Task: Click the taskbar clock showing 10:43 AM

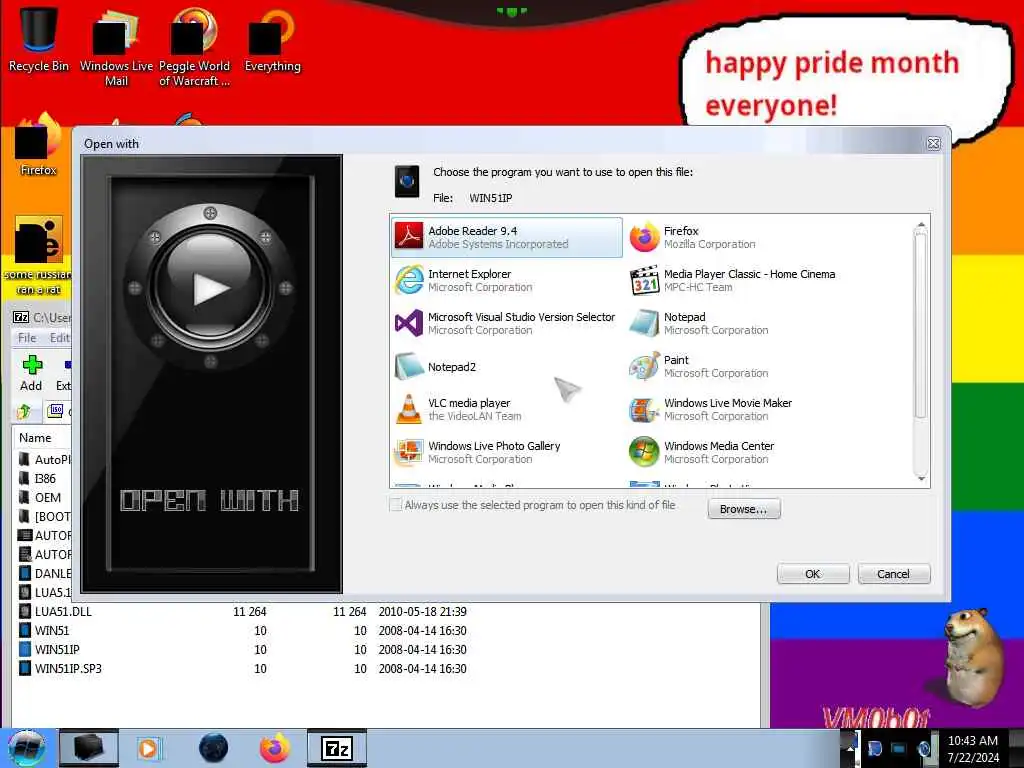Action: (x=973, y=748)
